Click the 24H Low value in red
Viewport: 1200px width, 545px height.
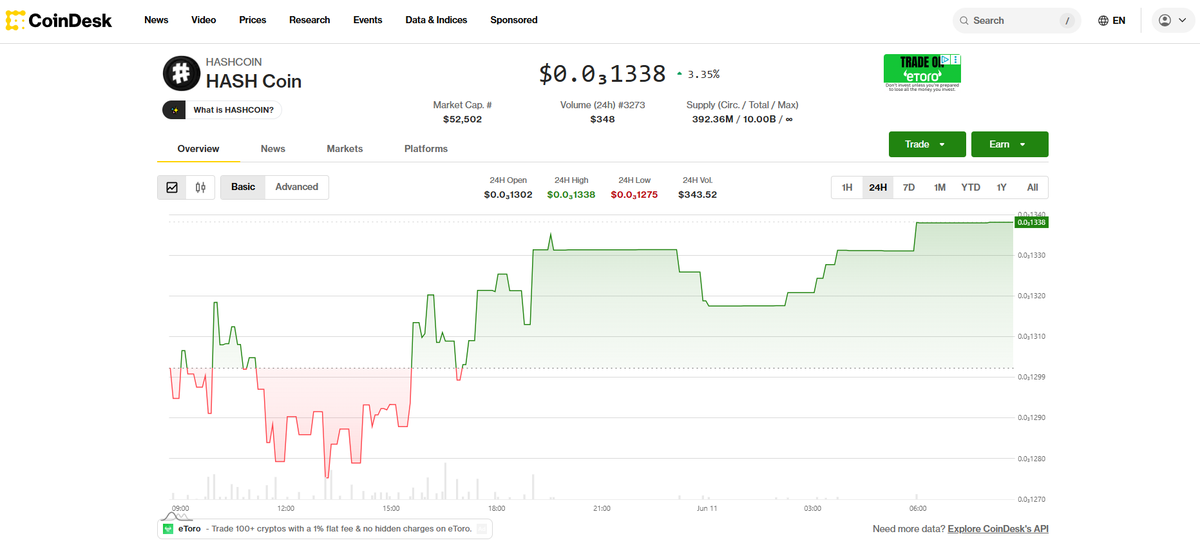634,194
